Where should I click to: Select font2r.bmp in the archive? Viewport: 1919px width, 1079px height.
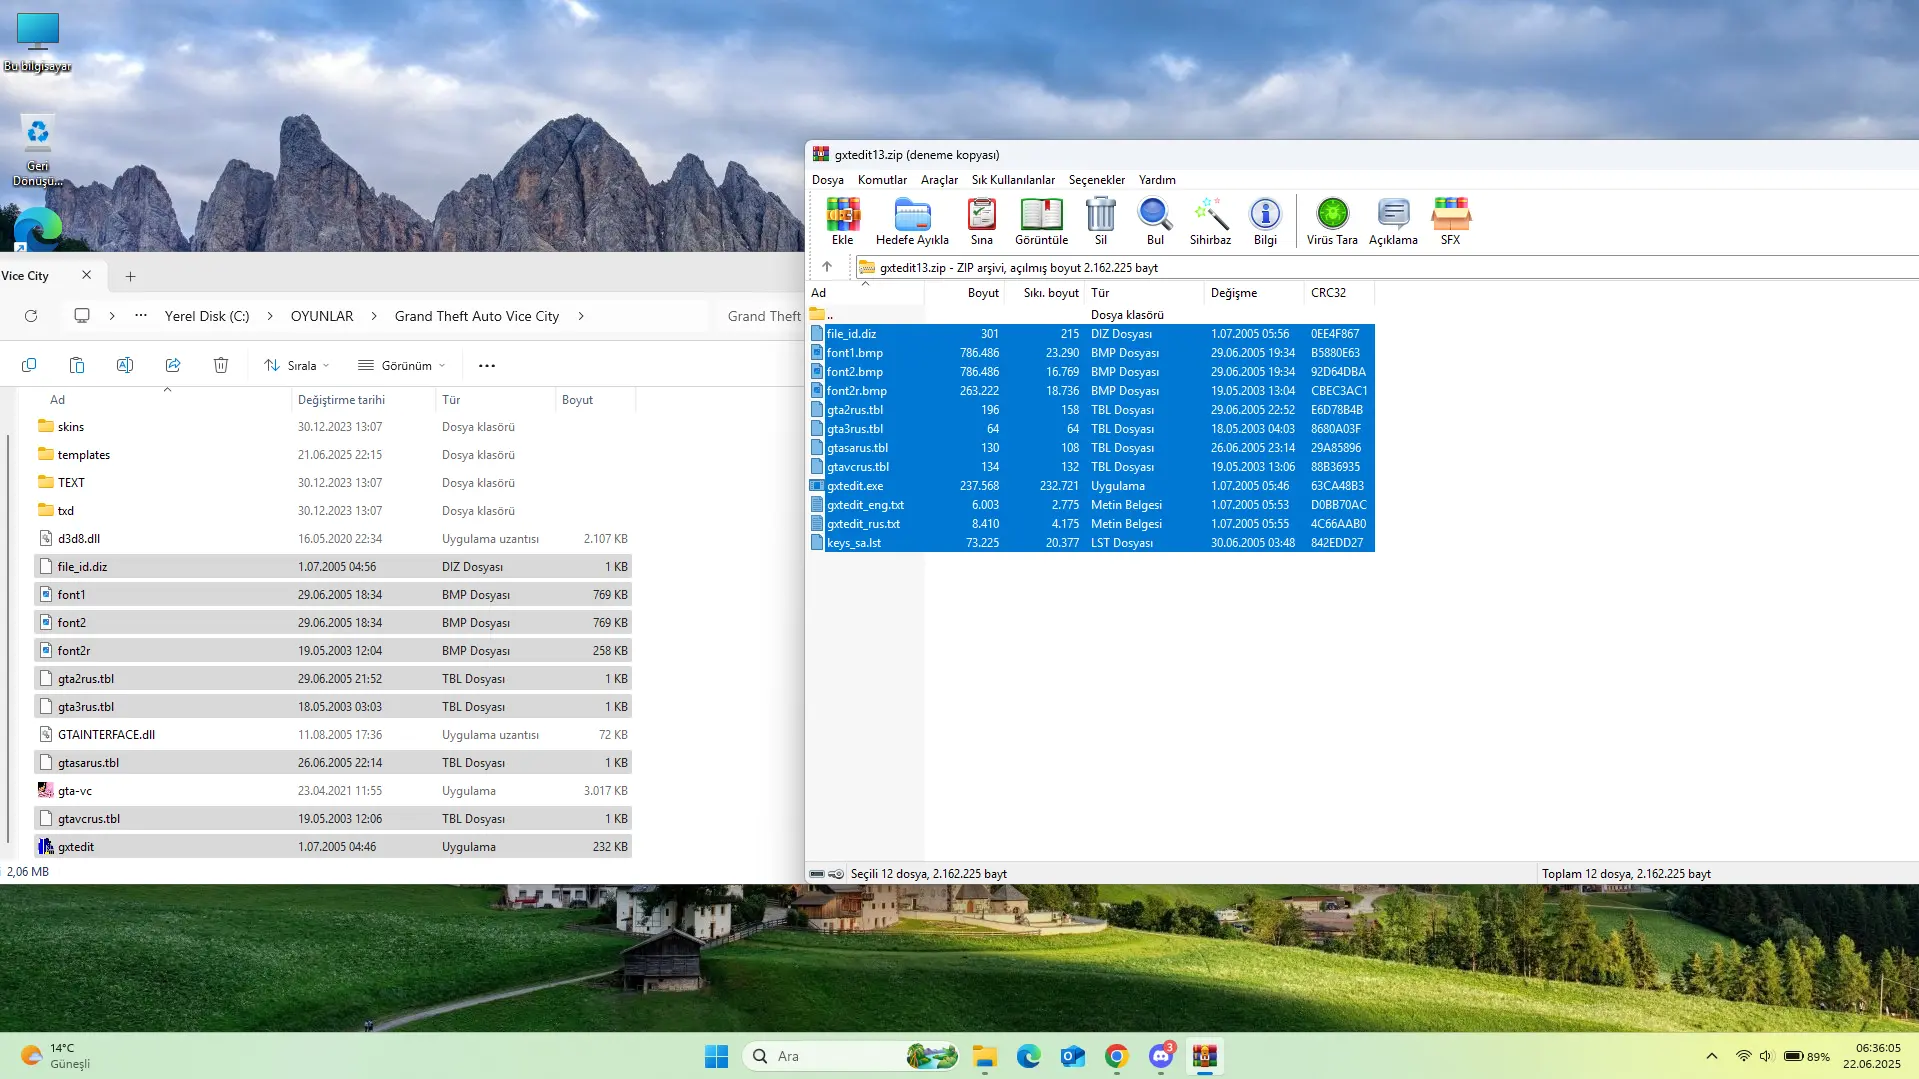pyautogui.click(x=1092, y=391)
